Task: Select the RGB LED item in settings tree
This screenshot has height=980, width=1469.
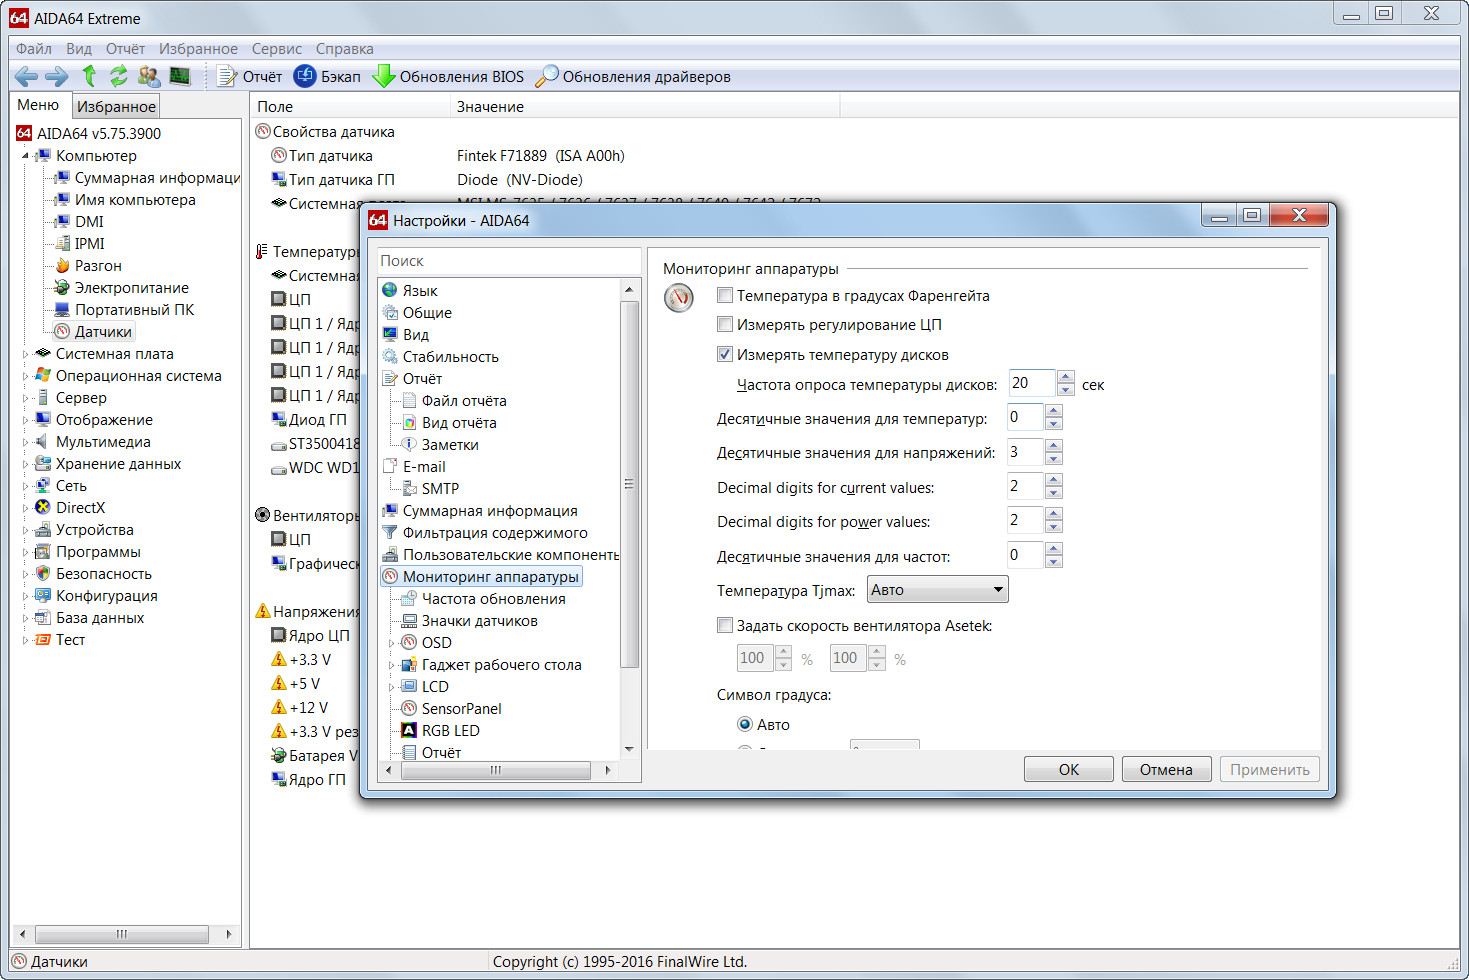Action: 440,730
